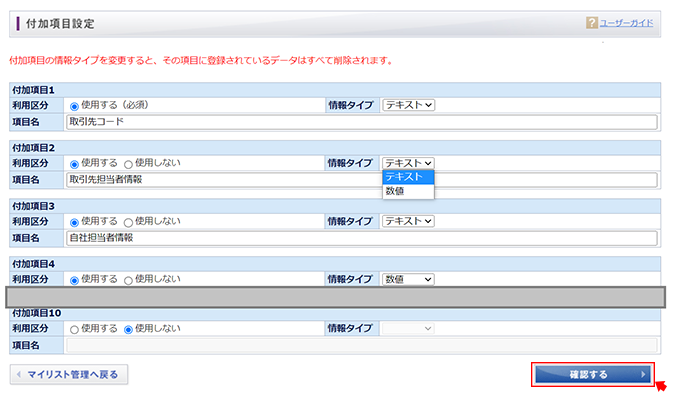Click empty 項目名 field of 付加項目10

pos(362,345)
